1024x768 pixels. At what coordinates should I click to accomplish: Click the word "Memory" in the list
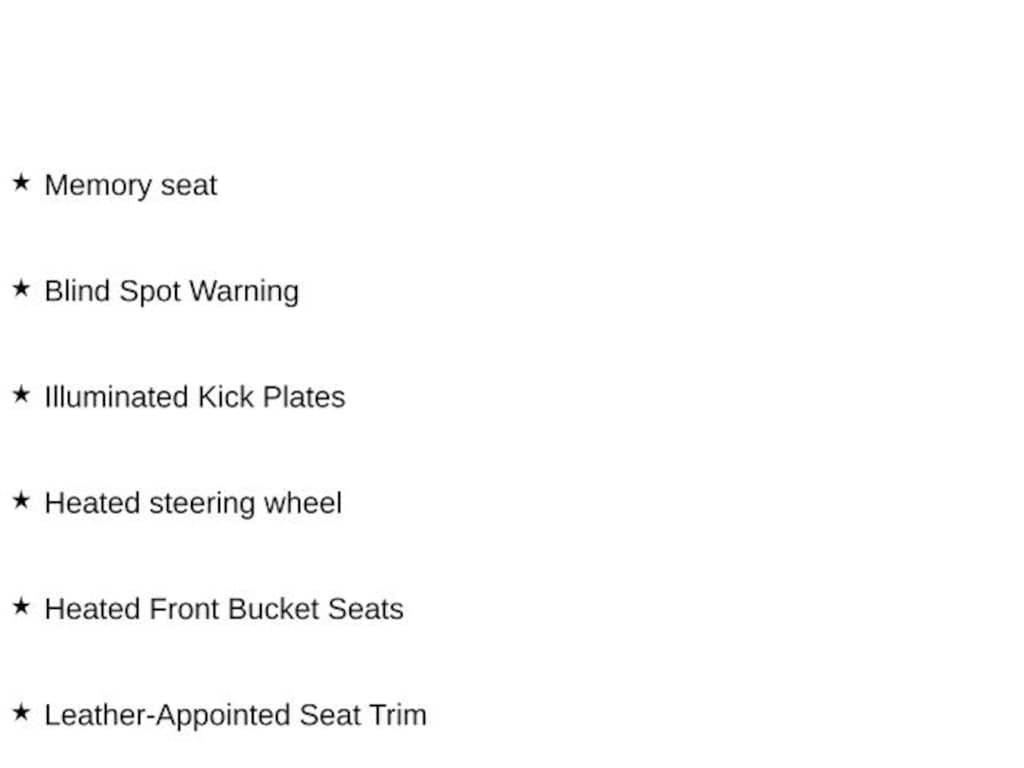click(91, 185)
